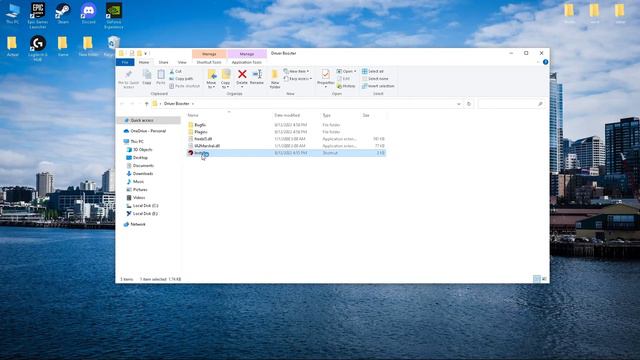Screen dimensions: 640x360
Task: Open Discord desktop shortcut
Action: [x=88, y=13]
